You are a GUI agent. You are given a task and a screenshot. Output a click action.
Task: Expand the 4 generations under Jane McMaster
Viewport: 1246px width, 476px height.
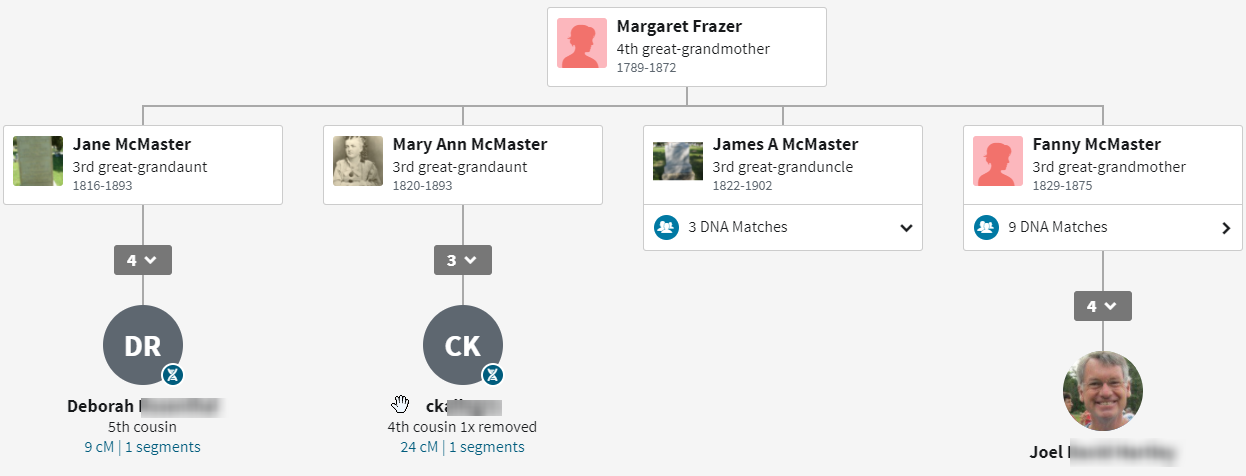click(142, 260)
